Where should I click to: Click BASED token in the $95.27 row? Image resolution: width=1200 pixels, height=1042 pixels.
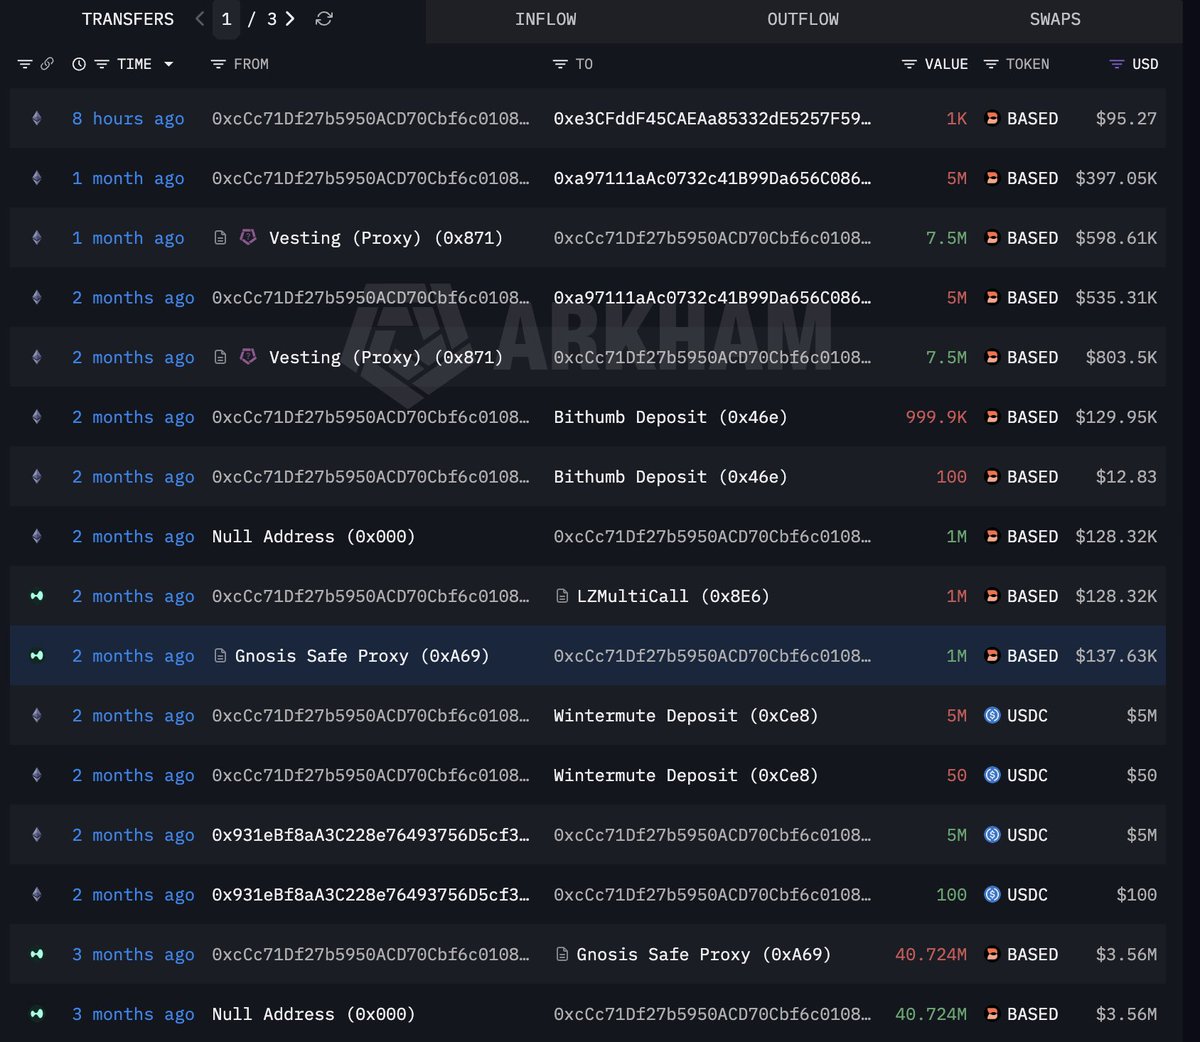[x=1032, y=119]
